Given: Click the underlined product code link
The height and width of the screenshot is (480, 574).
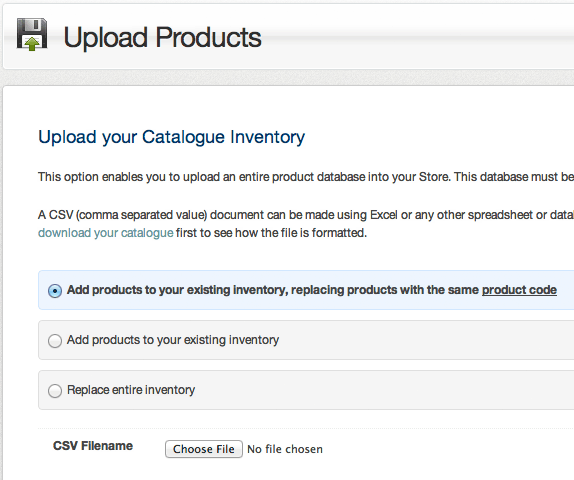Looking at the screenshot, I should pyautogui.click(x=519, y=290).
